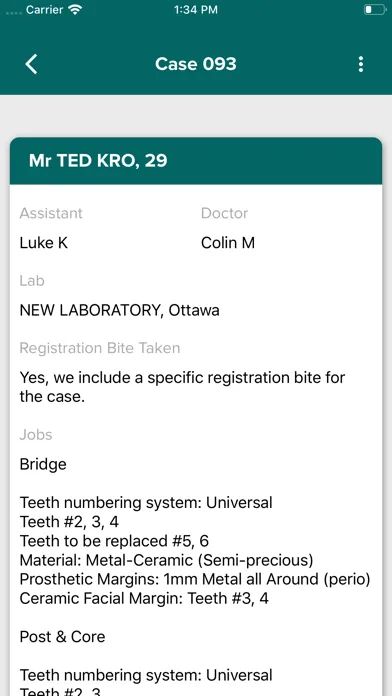Screen dimensions: 392x696
Task: Tap the Carrier label in status bar
Action: pos(45,10)
